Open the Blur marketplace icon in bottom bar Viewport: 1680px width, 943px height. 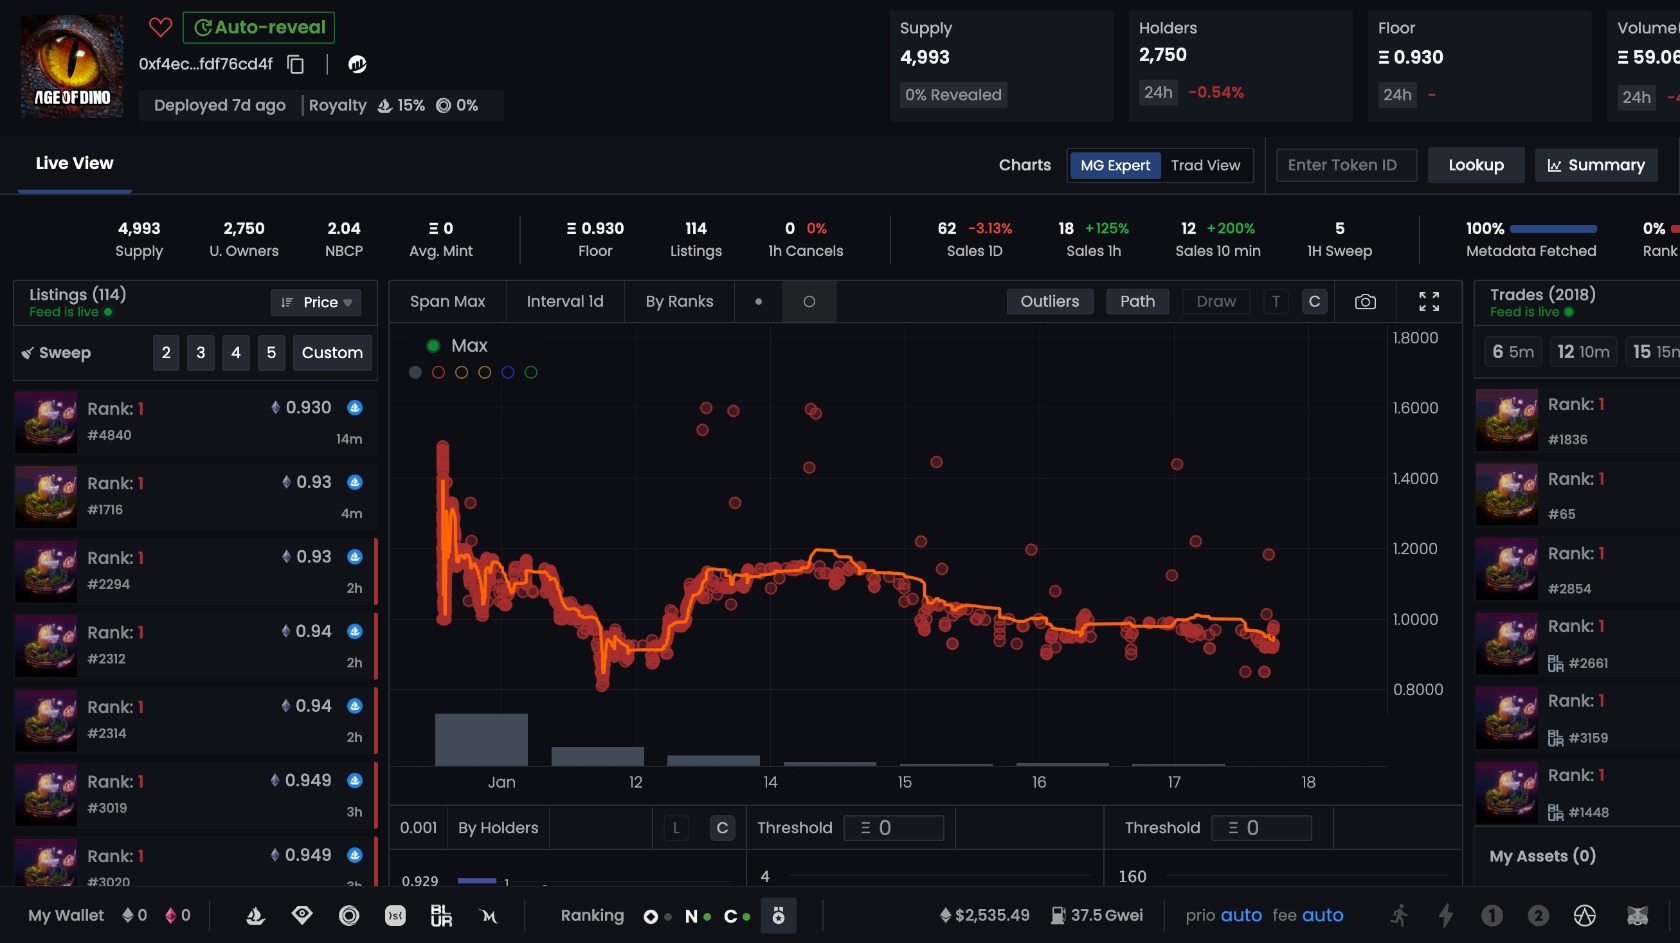click(441, 915)
